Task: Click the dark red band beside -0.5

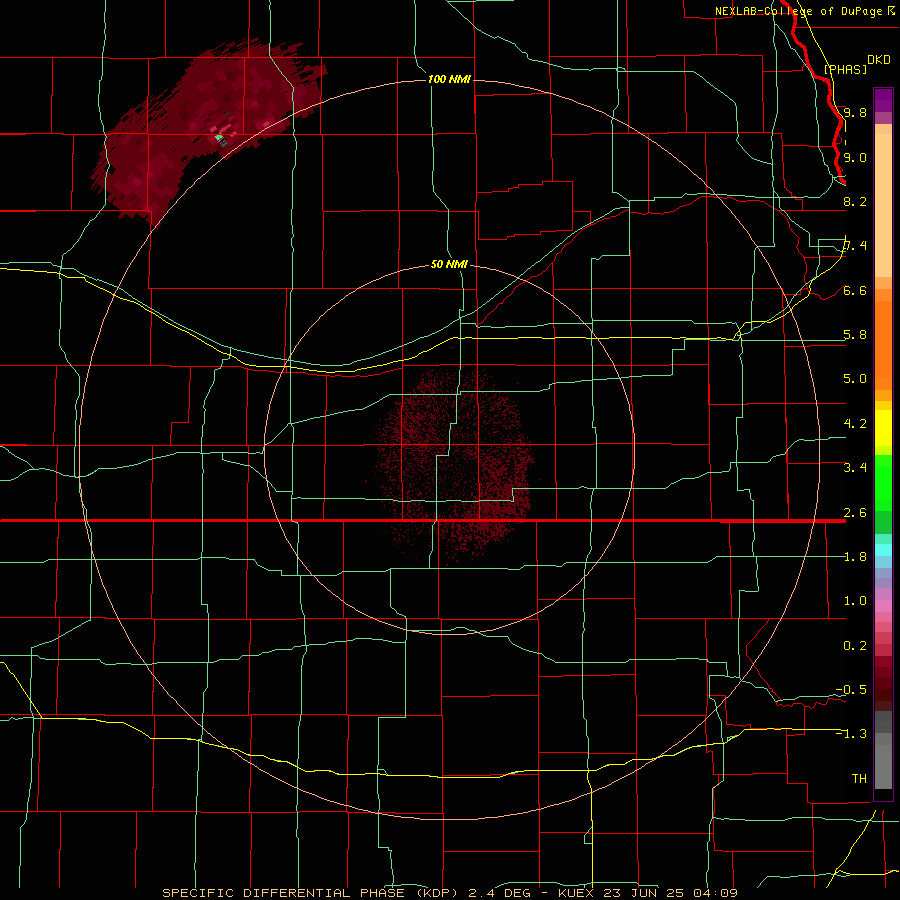Action: click(883, 689)
